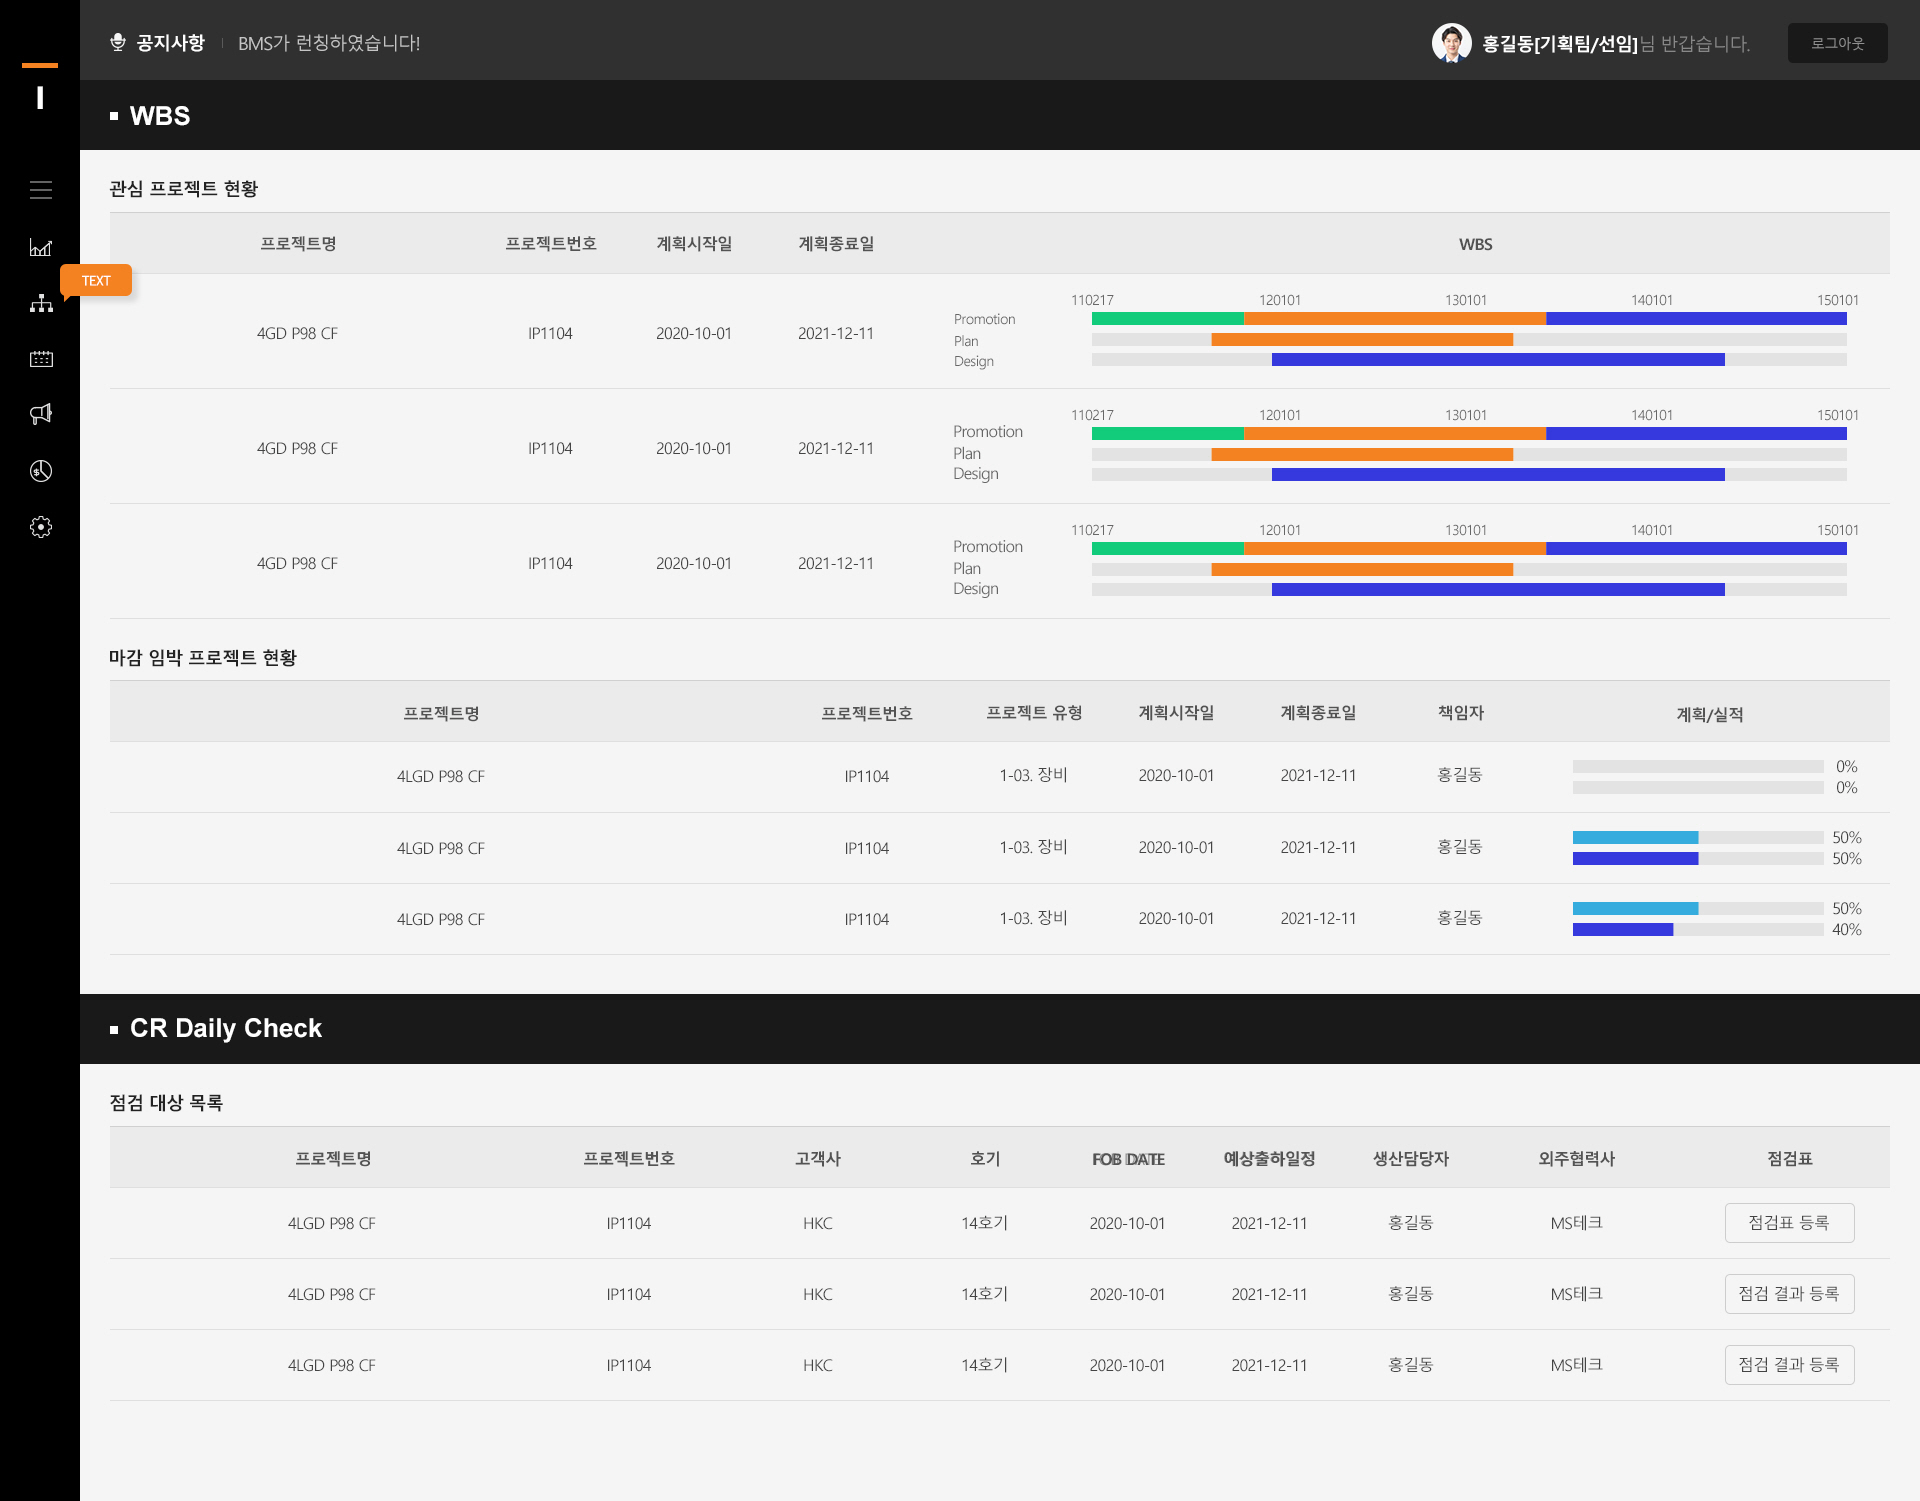Open the calendar icon in sidebar

[41, 359]
